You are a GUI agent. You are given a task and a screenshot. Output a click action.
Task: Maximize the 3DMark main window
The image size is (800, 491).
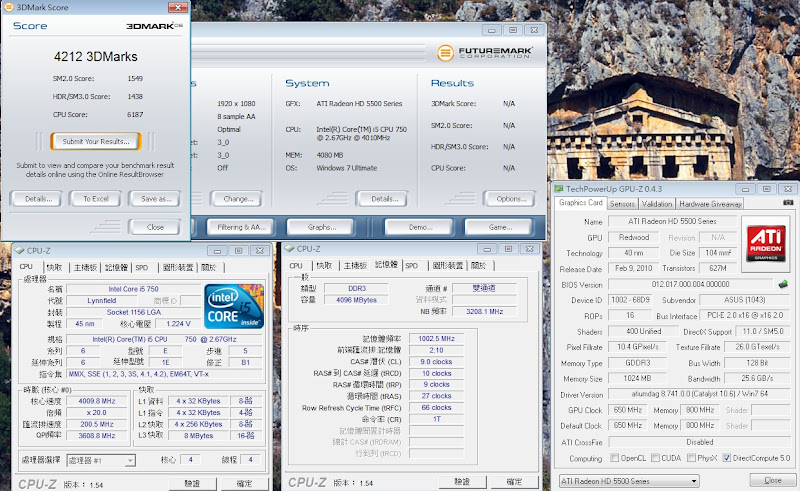tap(513, 30)
